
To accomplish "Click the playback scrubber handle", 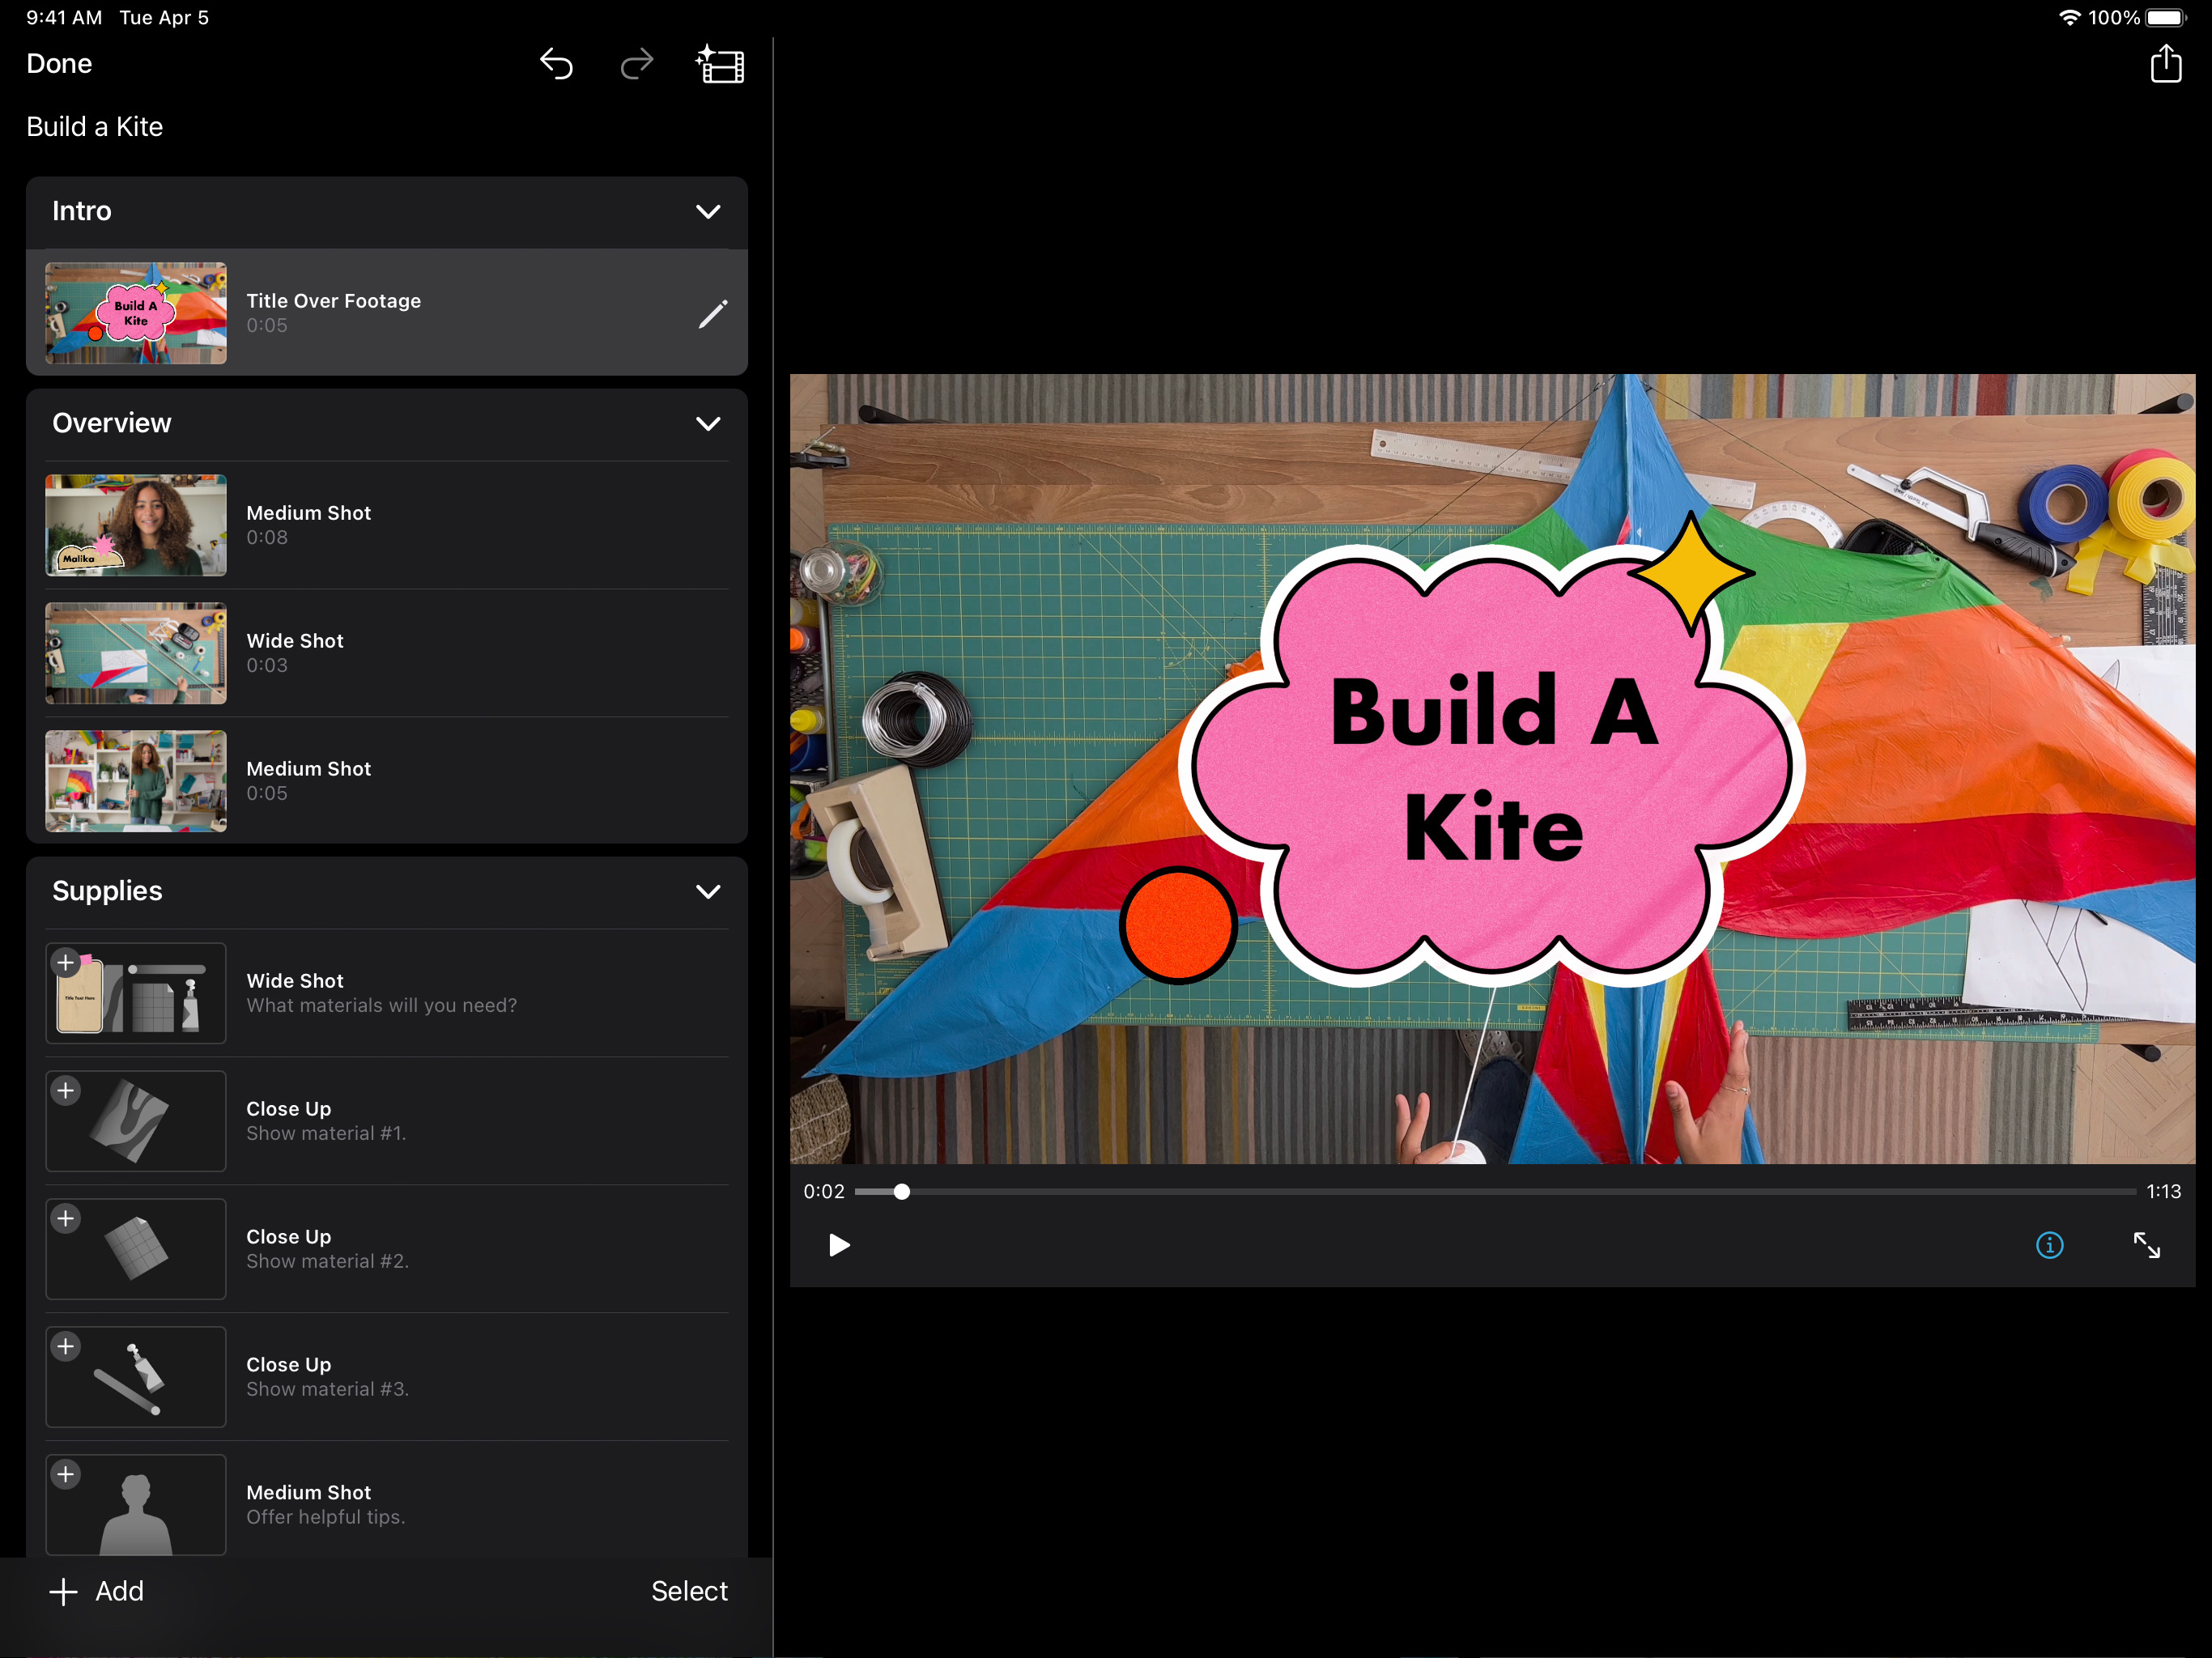I will pyautogui.click(x=901, y=1192).
